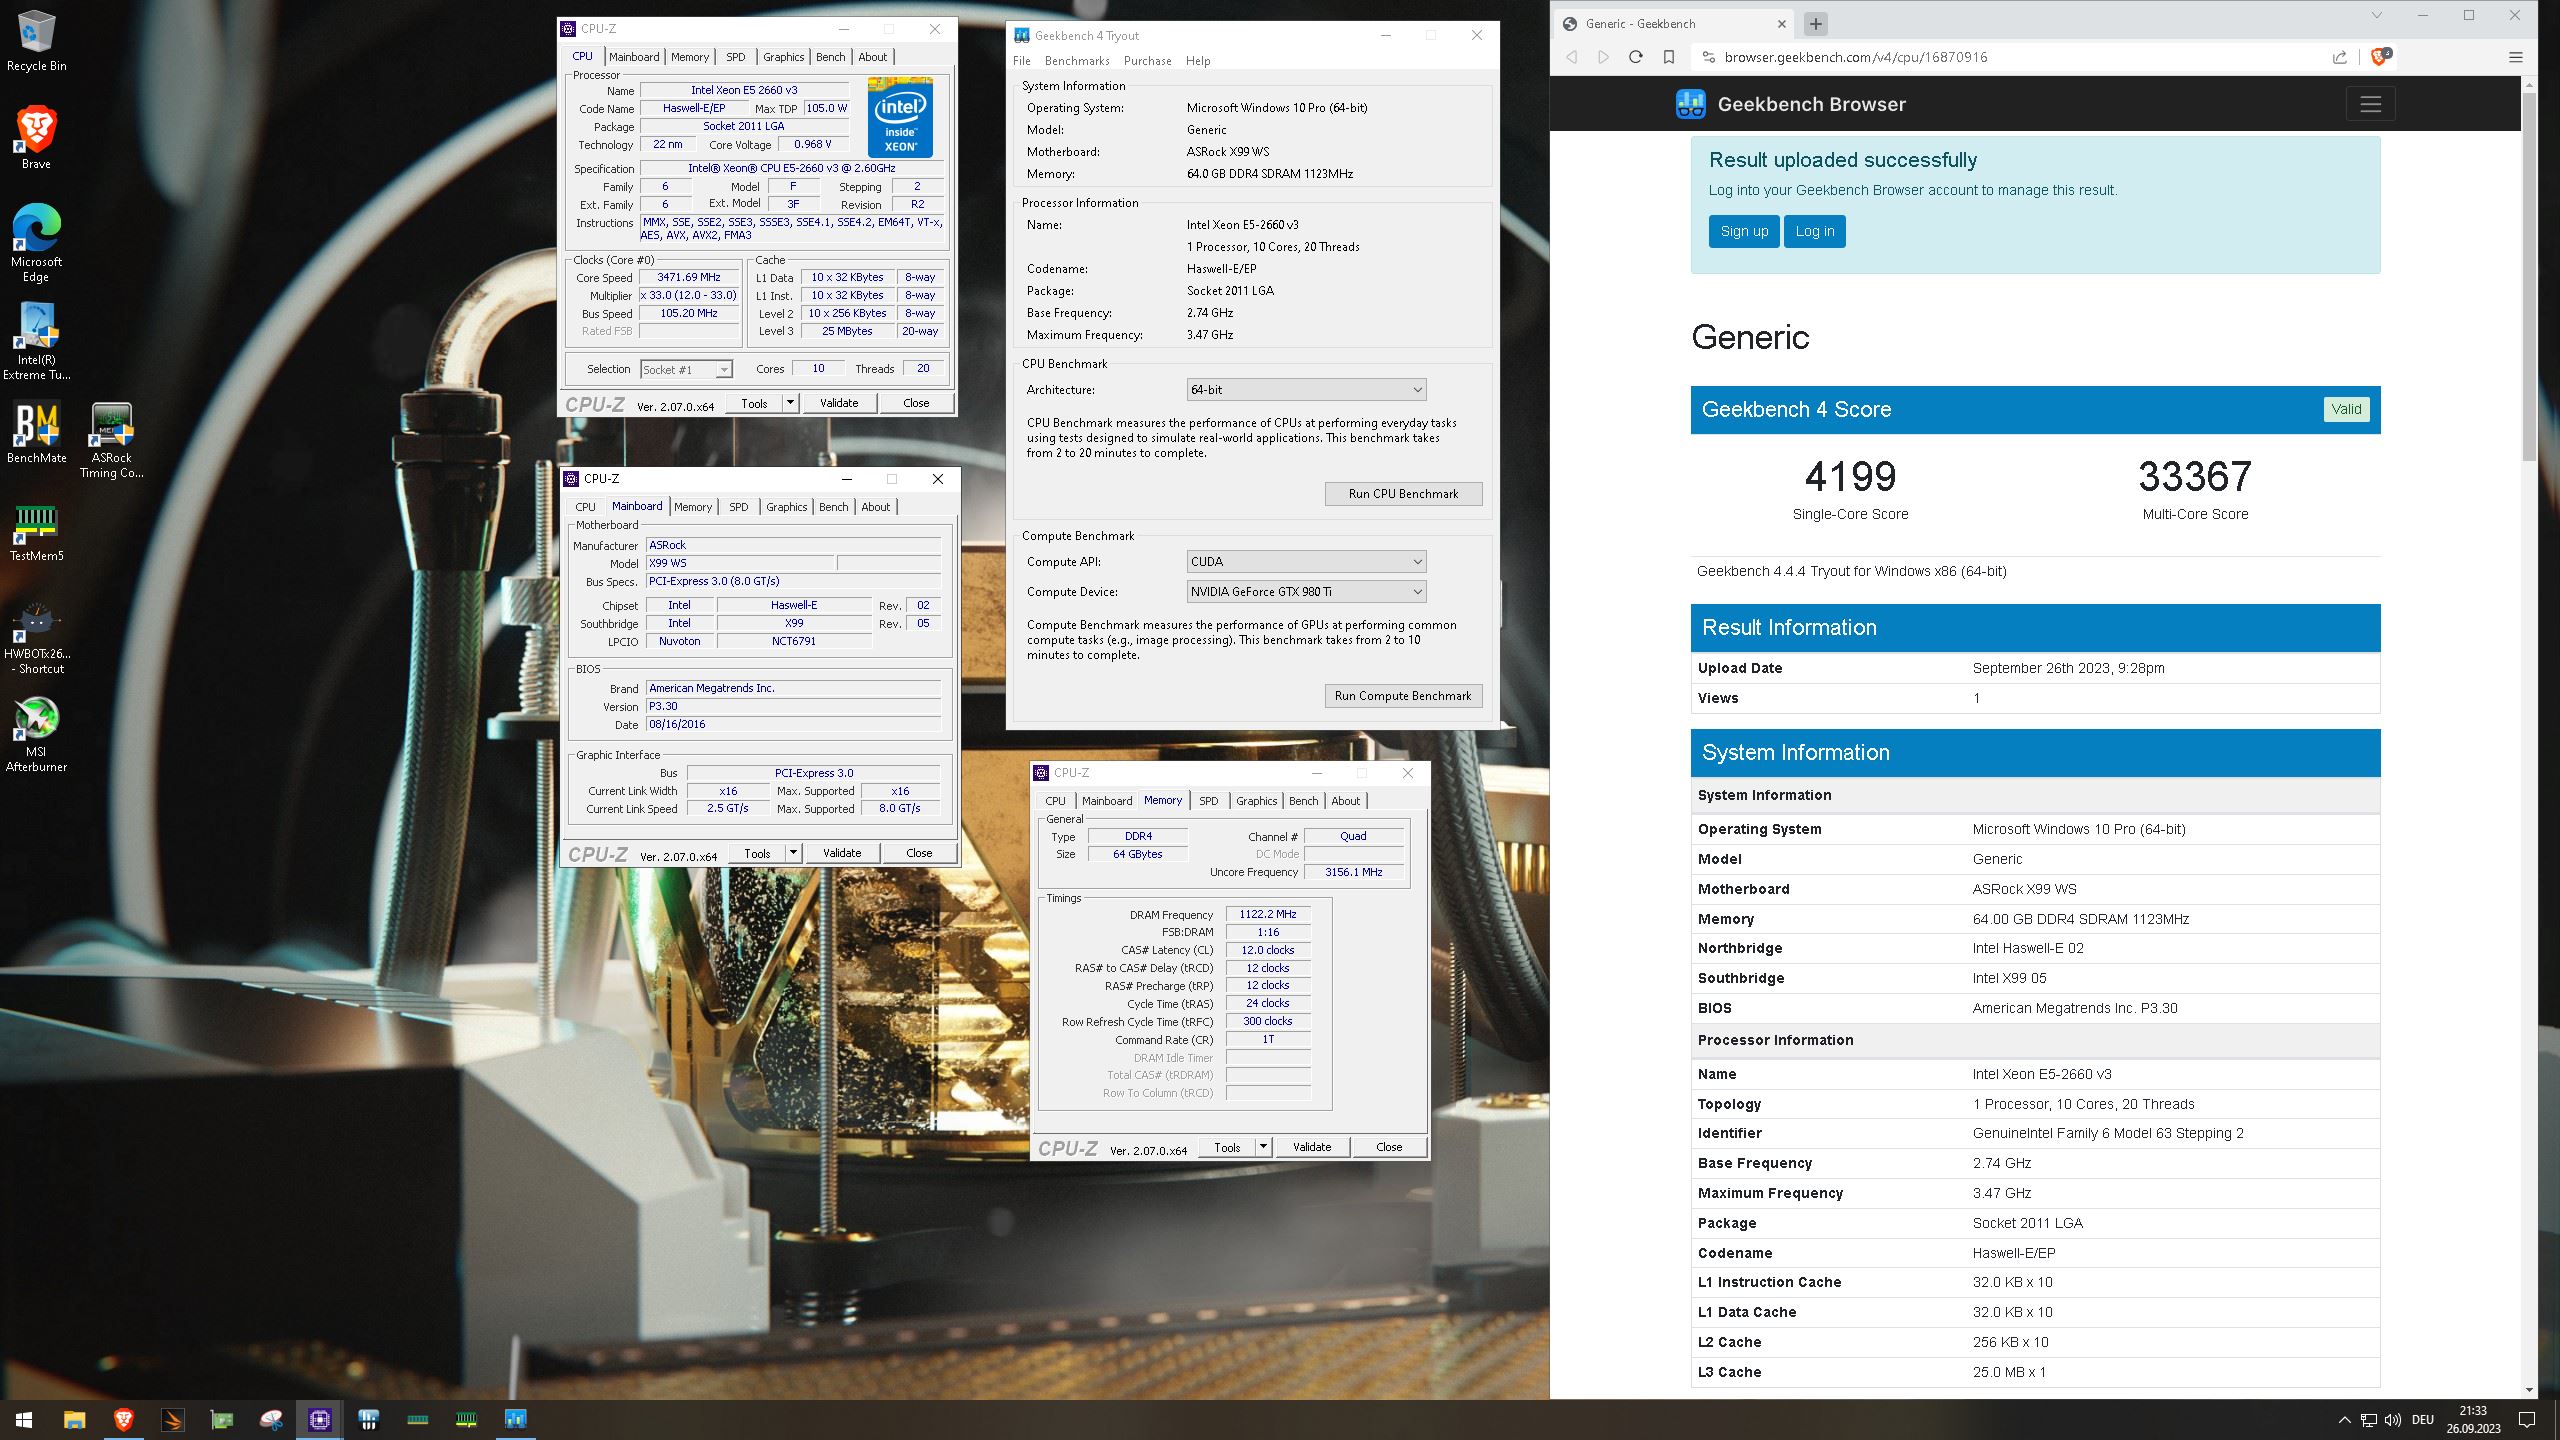Open network settings tray icon
Screen dimensions: 2560x1440
(2368, 1420)
